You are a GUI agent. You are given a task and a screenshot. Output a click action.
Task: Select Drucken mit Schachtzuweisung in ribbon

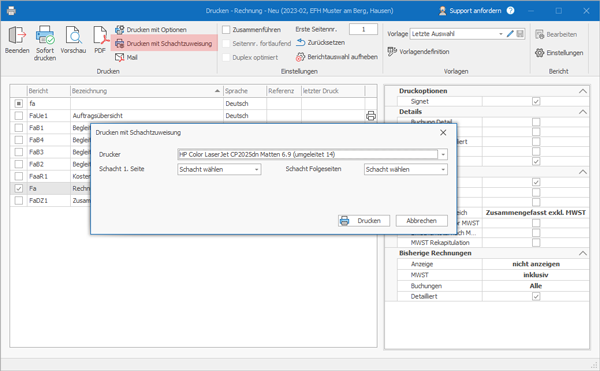(164, 43)
